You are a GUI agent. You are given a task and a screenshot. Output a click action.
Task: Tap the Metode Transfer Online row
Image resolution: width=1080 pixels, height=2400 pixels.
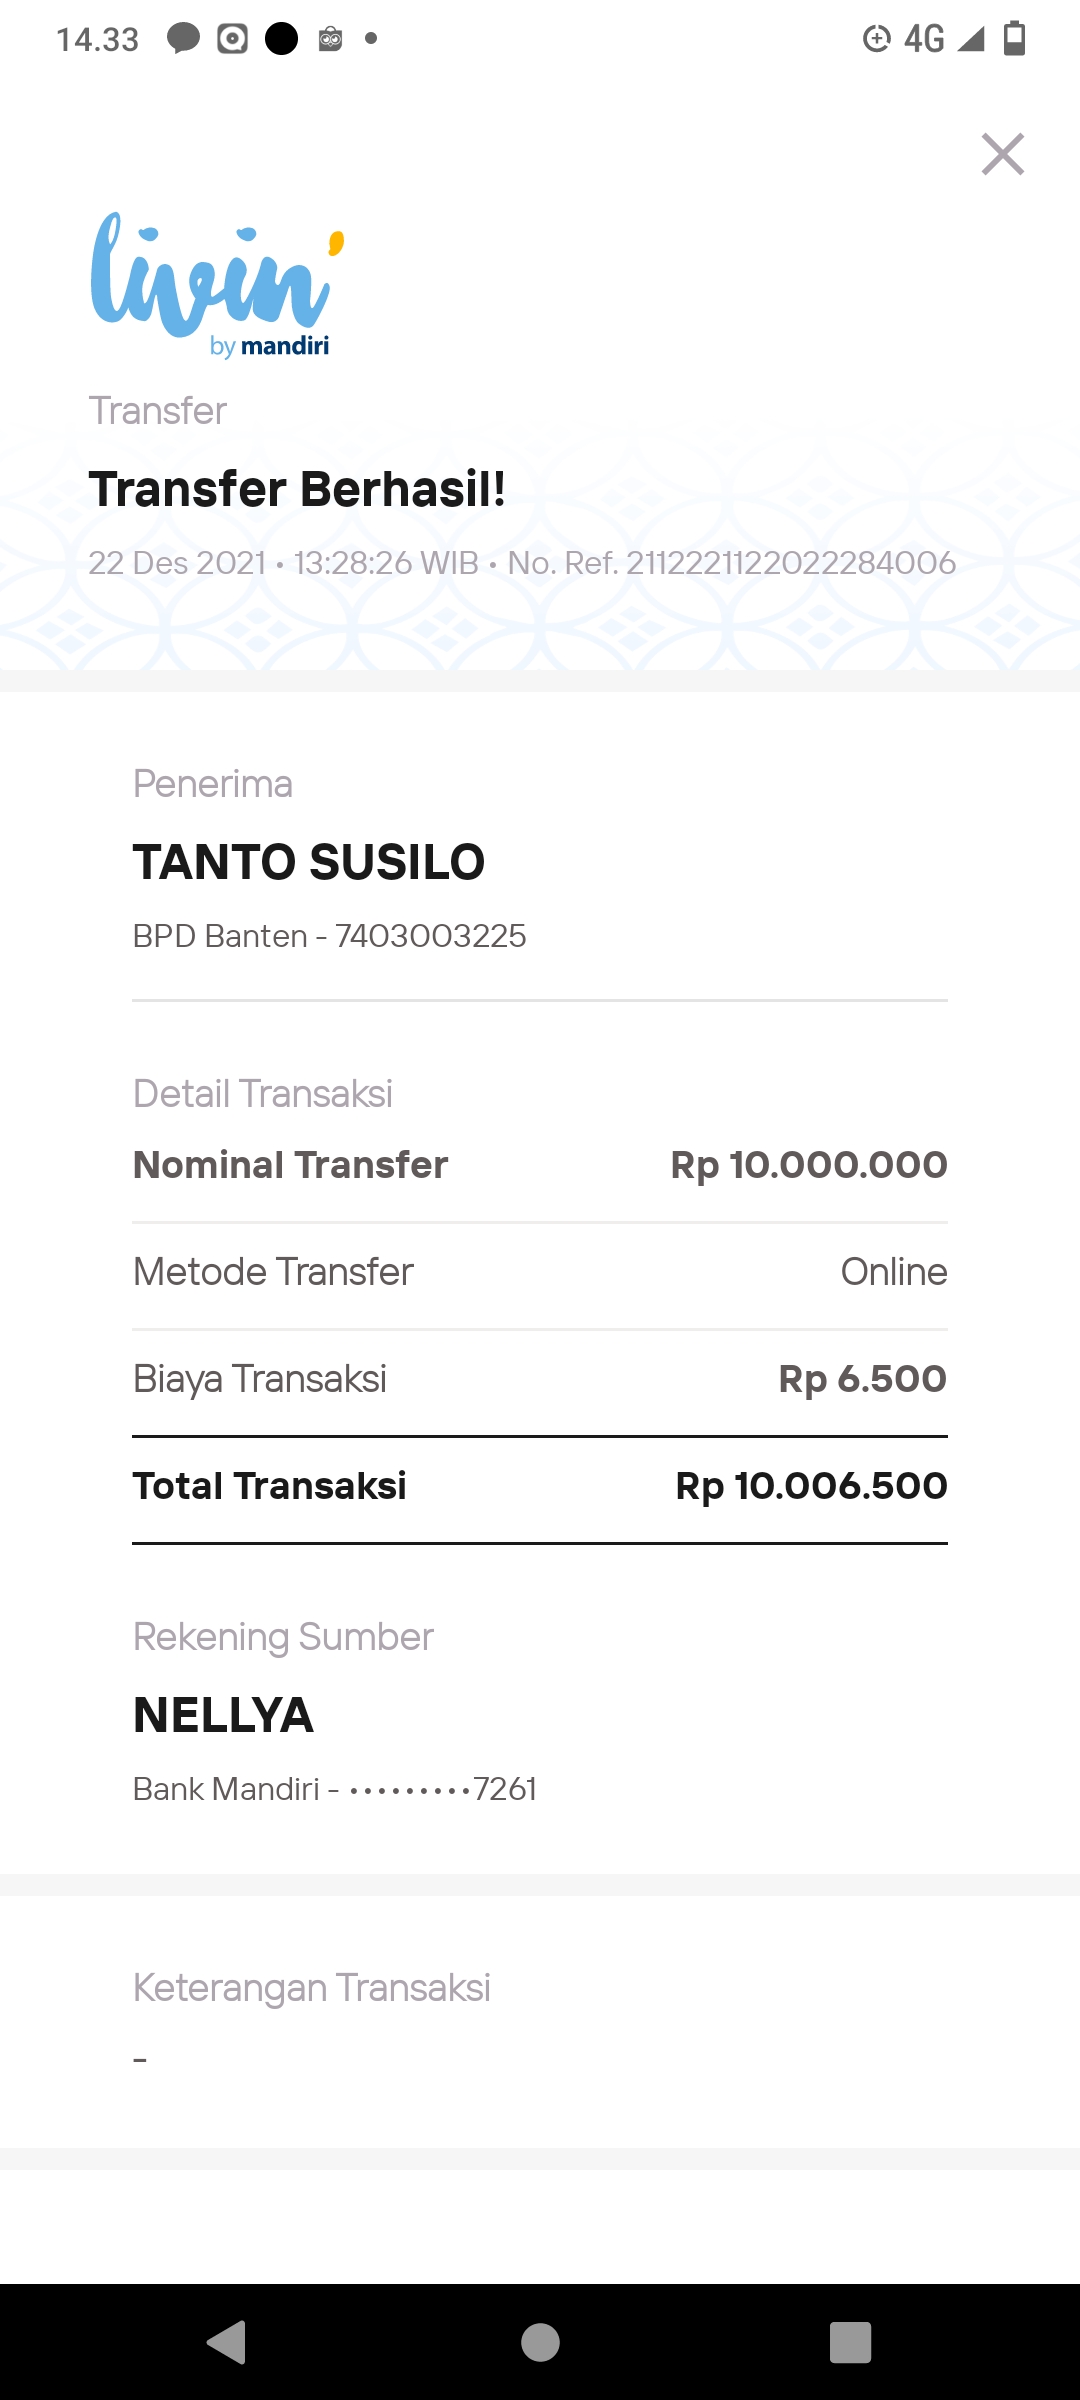(x=540, y=1272)
